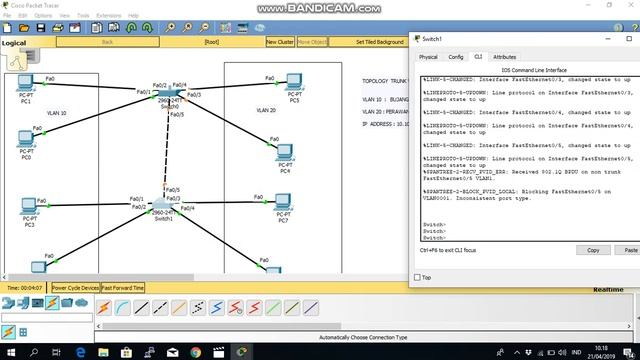Click the New file icon in toolbar
The width and height of the screenshot is (640, 360).
point(7,28)
